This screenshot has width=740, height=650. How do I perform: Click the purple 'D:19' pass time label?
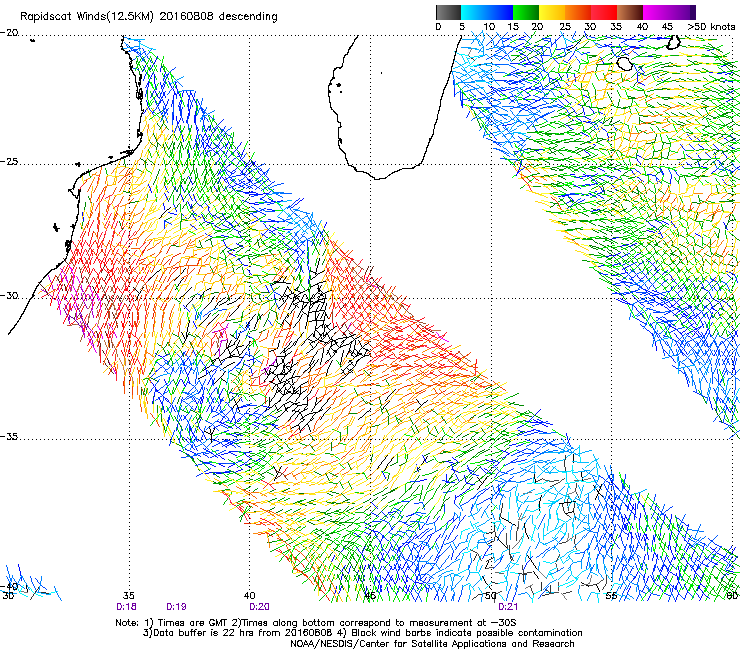[x=177, y=607]
